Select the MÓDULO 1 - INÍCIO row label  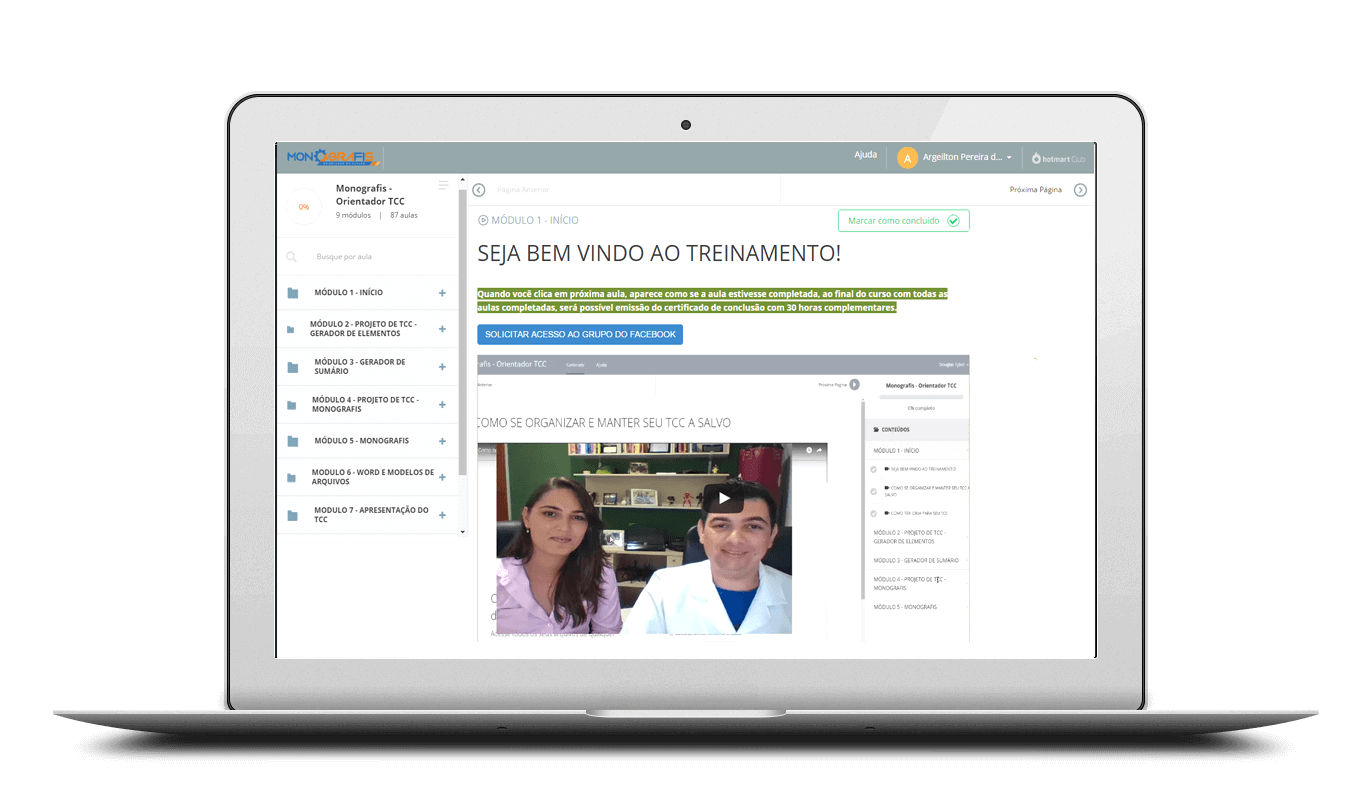pyautogui.click(x=348, y=293)
